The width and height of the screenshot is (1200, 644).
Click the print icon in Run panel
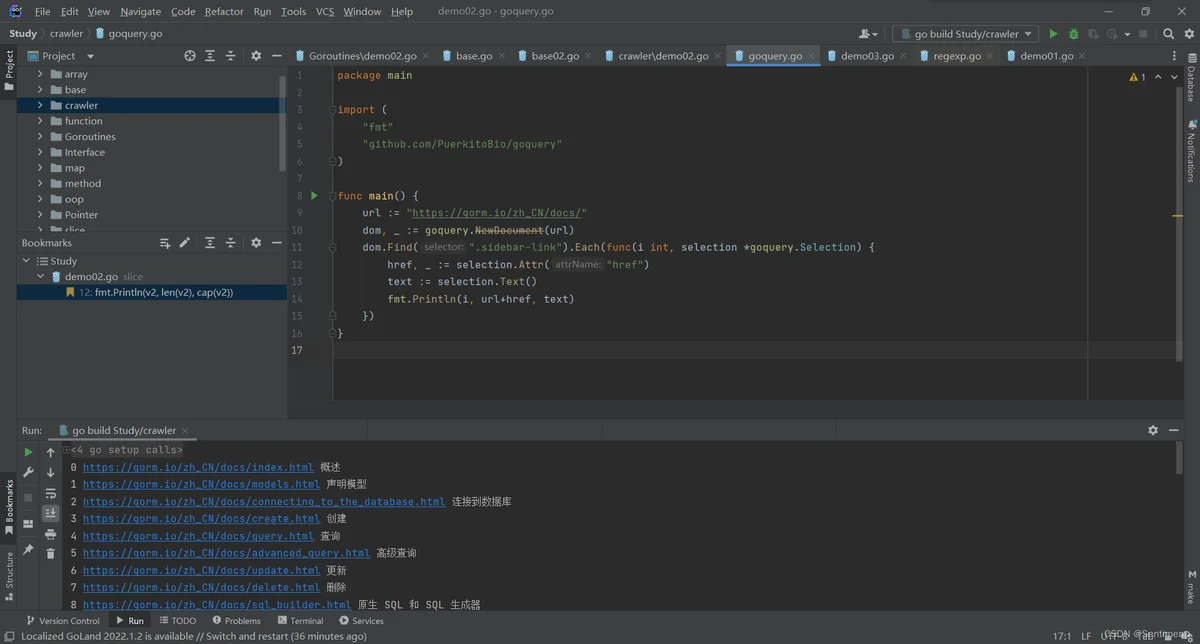(x=50, y=534)
